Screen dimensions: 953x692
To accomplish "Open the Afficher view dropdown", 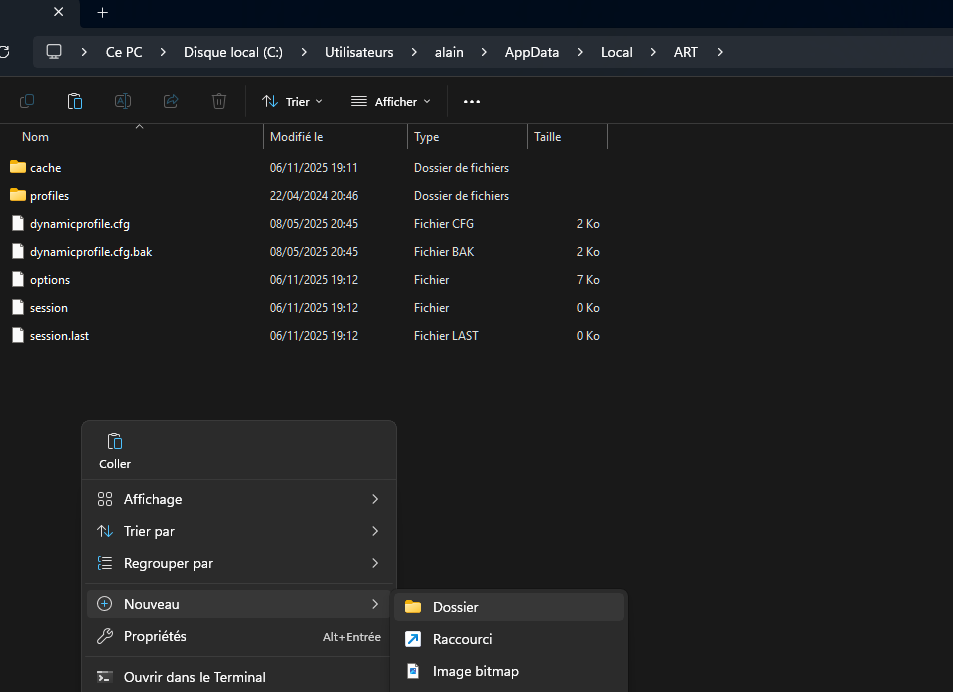I will tap(391, 101).
